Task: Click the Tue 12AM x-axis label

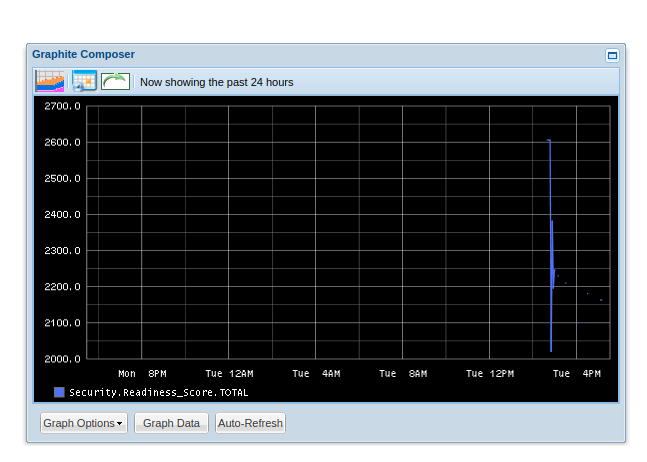Action: click(x=229, y=374)
